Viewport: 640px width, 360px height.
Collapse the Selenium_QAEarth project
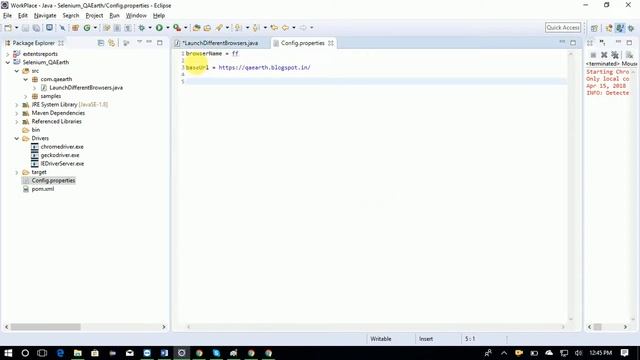[x=7, y=62]
